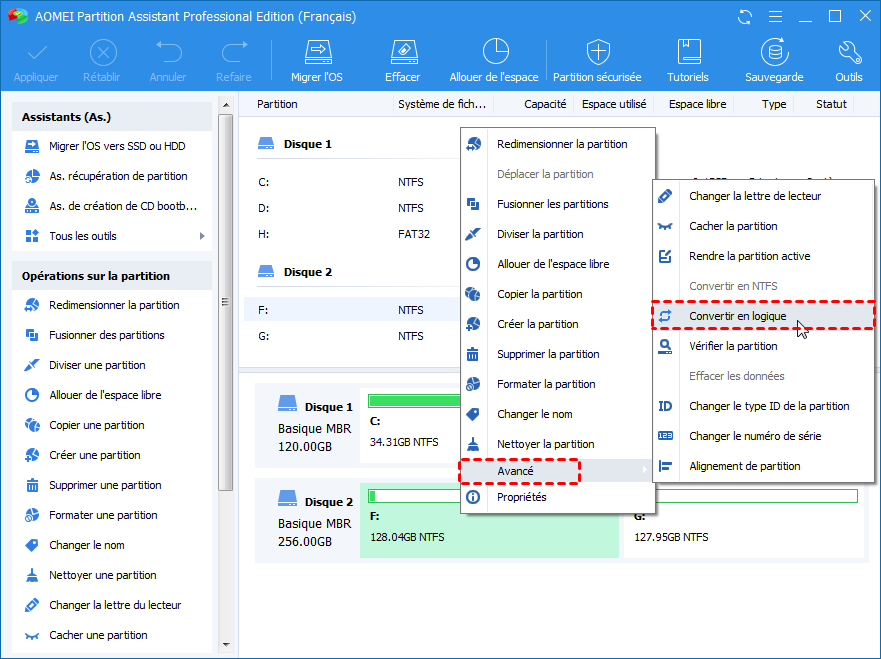881x659 pixels.
Task: Select Cacher la partition in submenu
Action: (763, 226)
